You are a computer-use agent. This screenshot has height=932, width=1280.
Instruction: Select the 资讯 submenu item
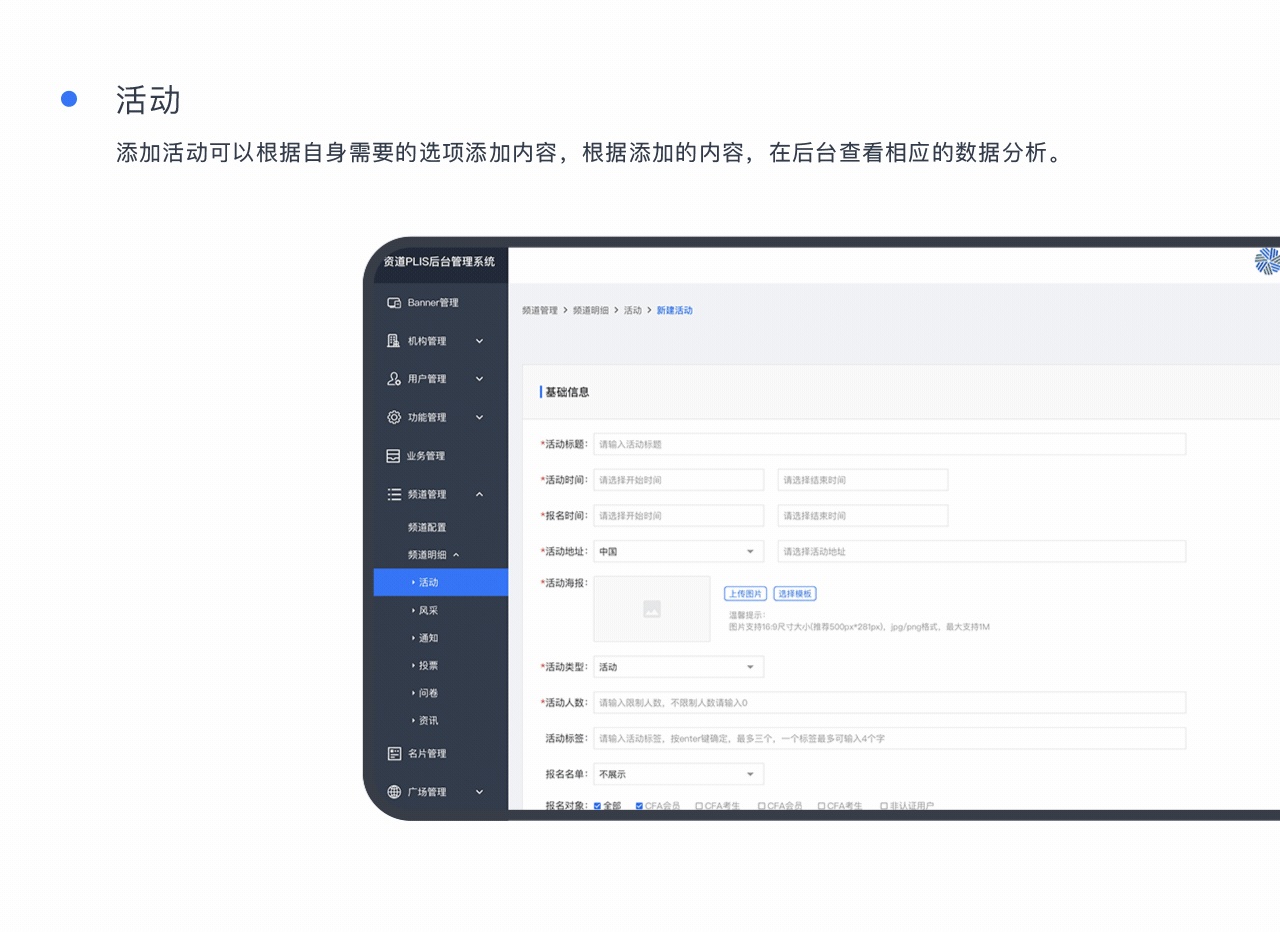428,720
